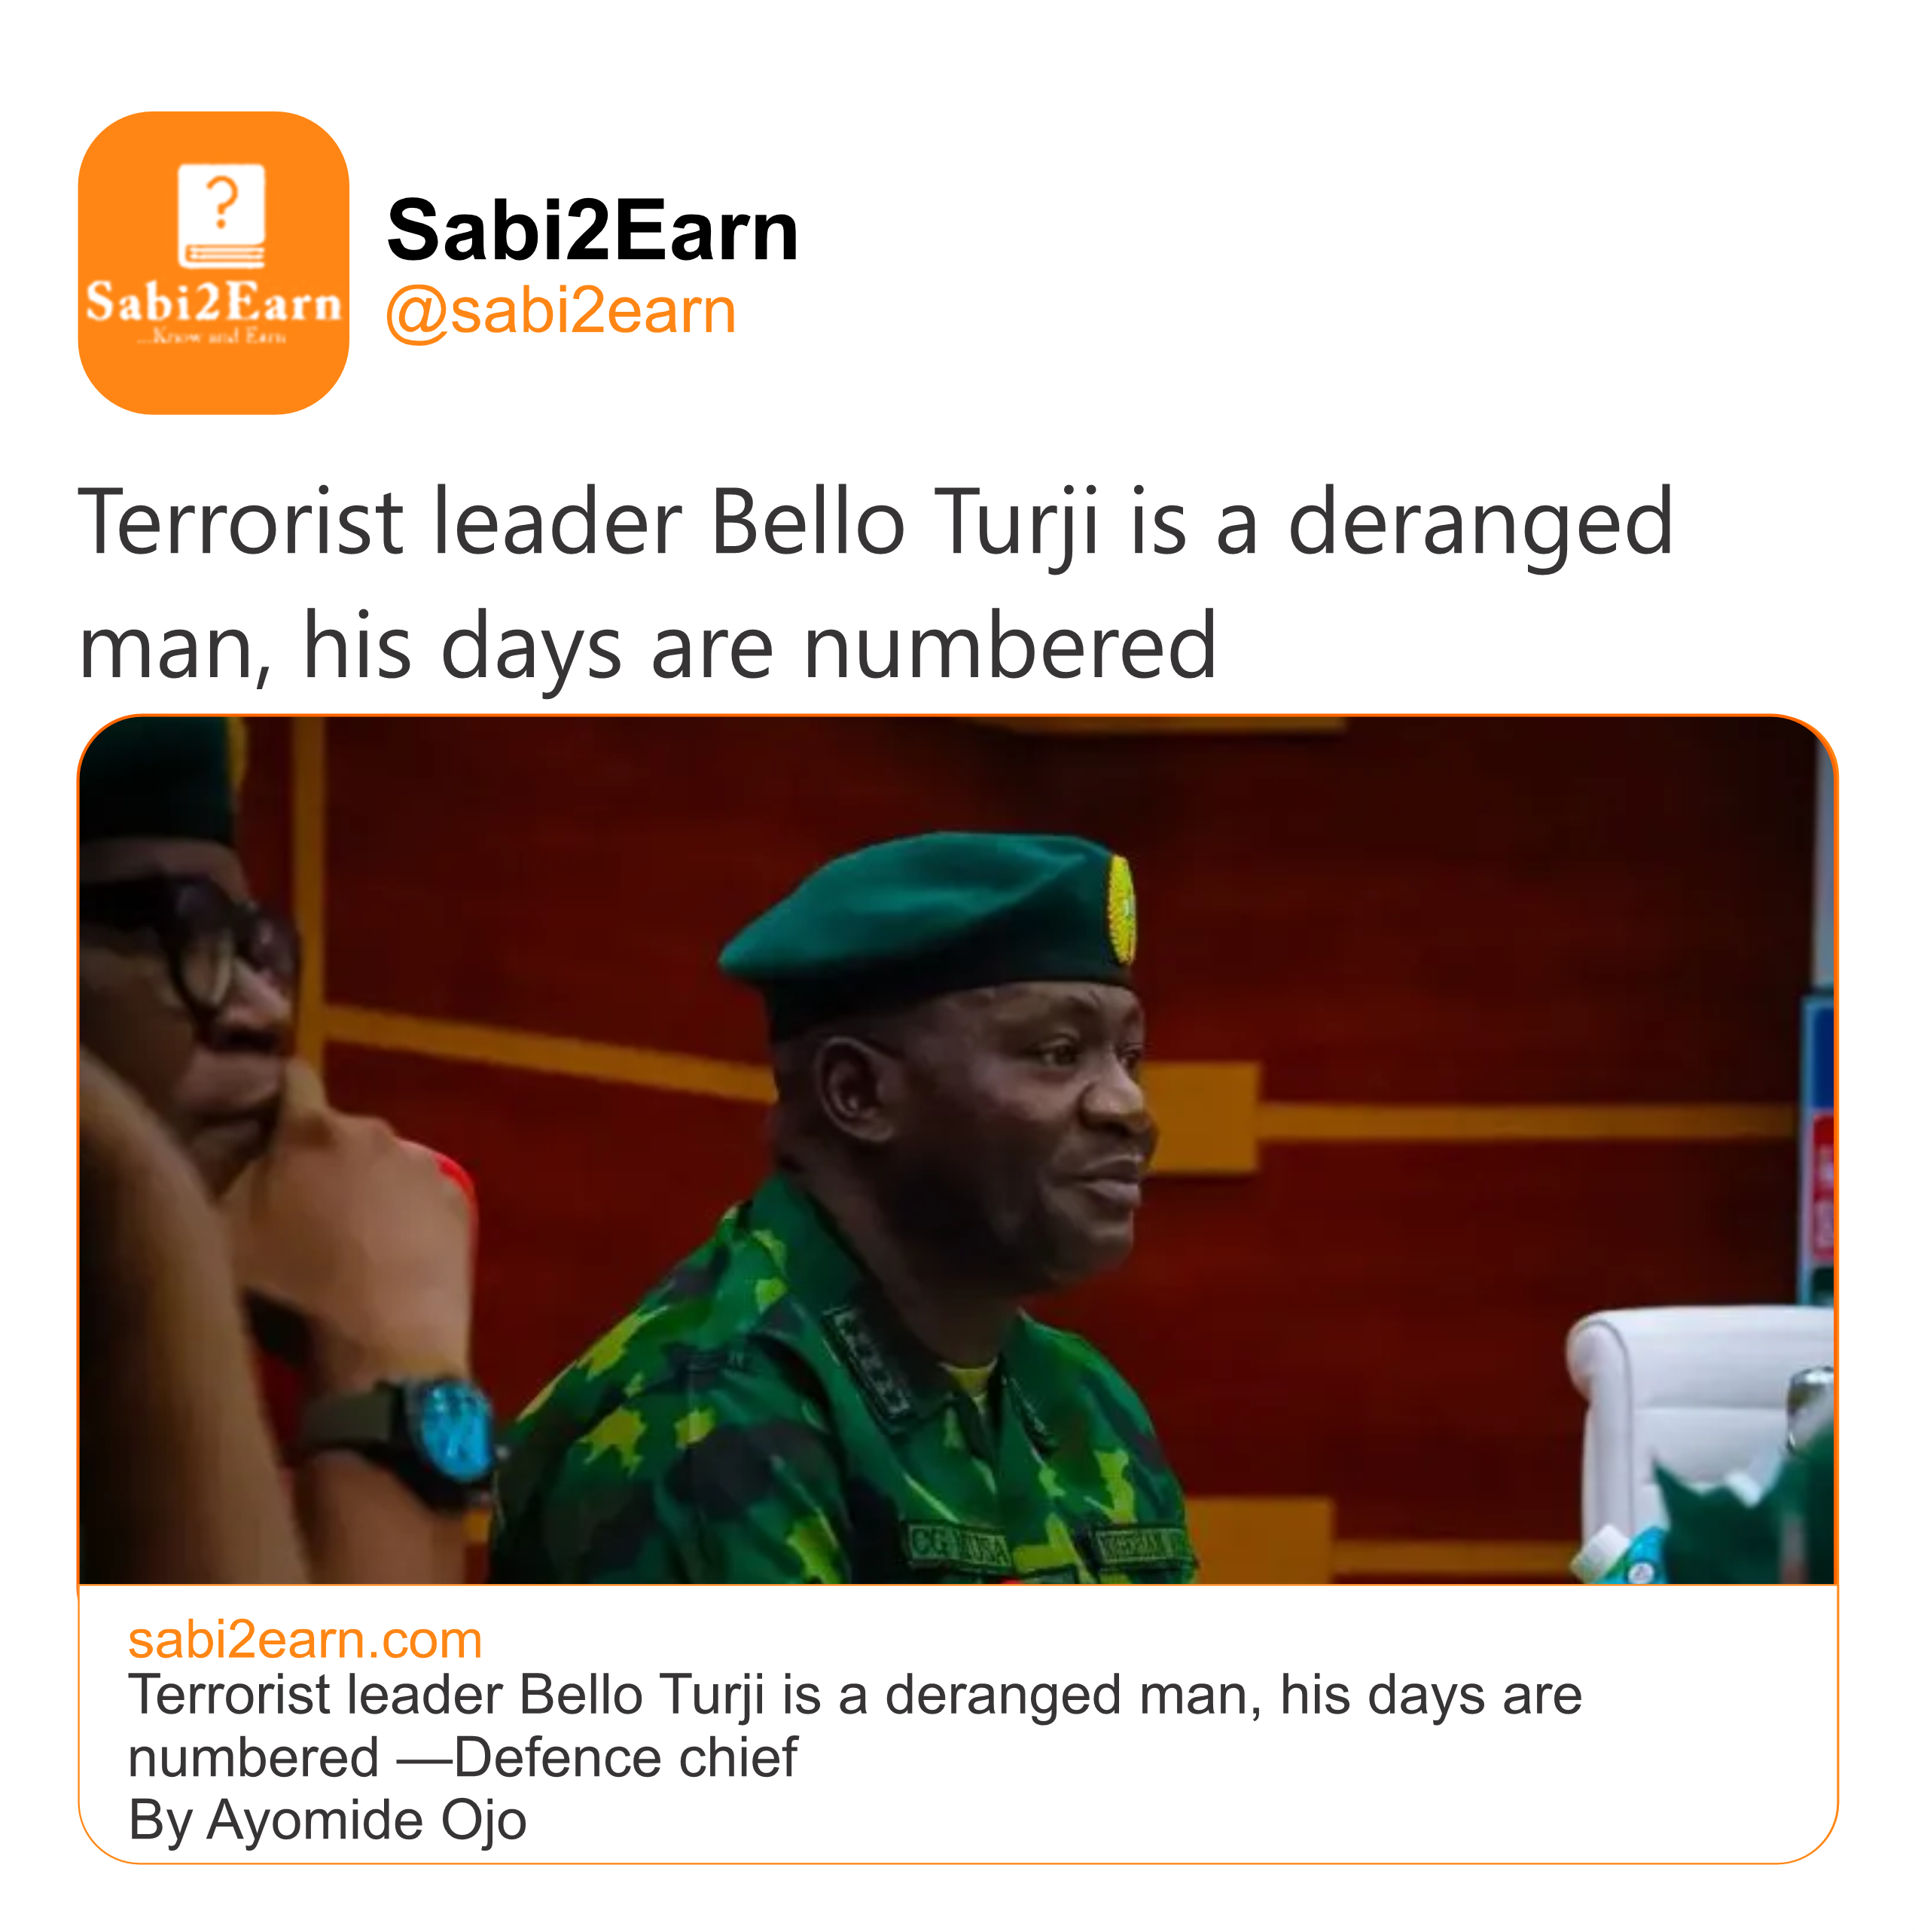This screenshot has width=1915, height=1932.
Task: Click the post line 'man, his days are numbered'
Action: [x=647, y=646]
